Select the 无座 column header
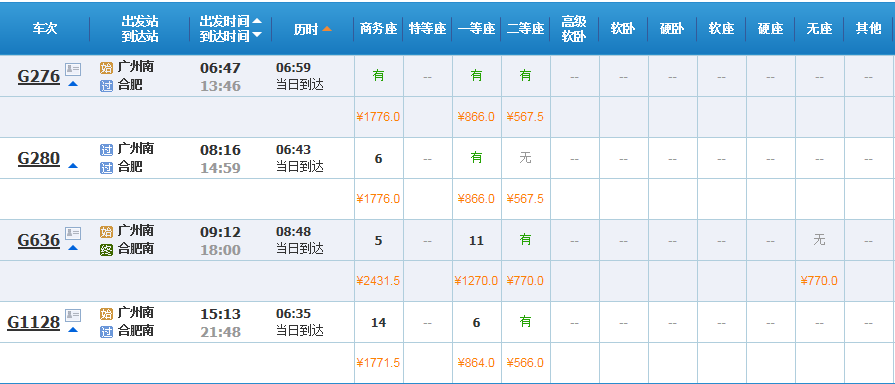This screenshot has height=384, width=895. click(819, 29)
